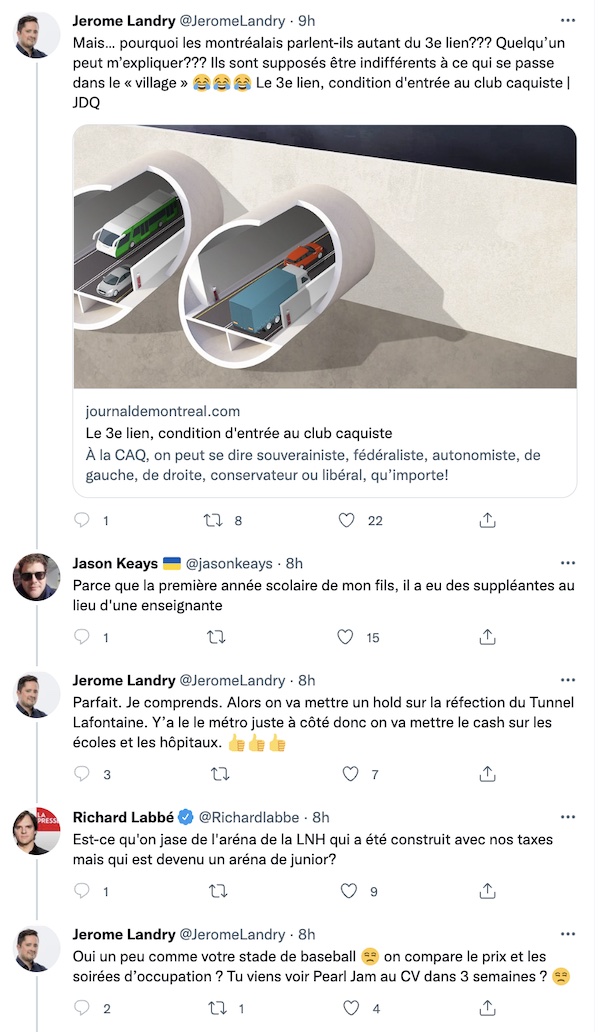
Task: Open Richard Labbé's profile name
Action: (123, 817)
